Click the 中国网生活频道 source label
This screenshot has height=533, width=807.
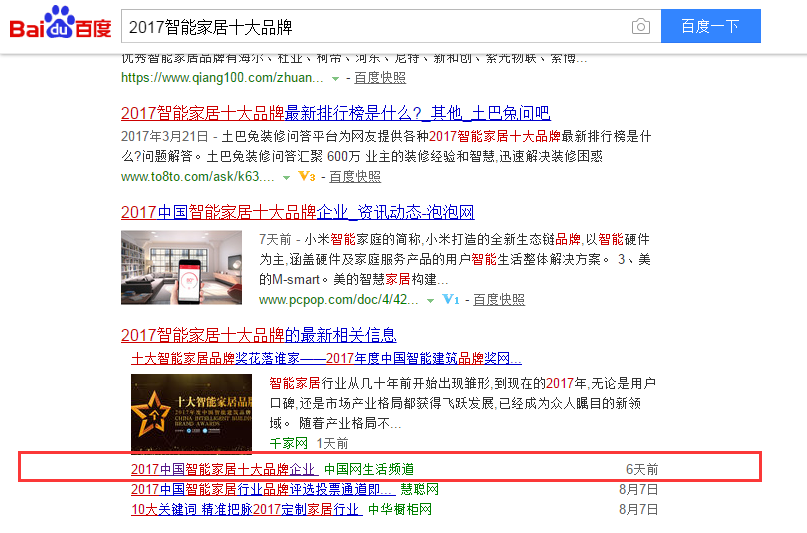tap(369, 469)
